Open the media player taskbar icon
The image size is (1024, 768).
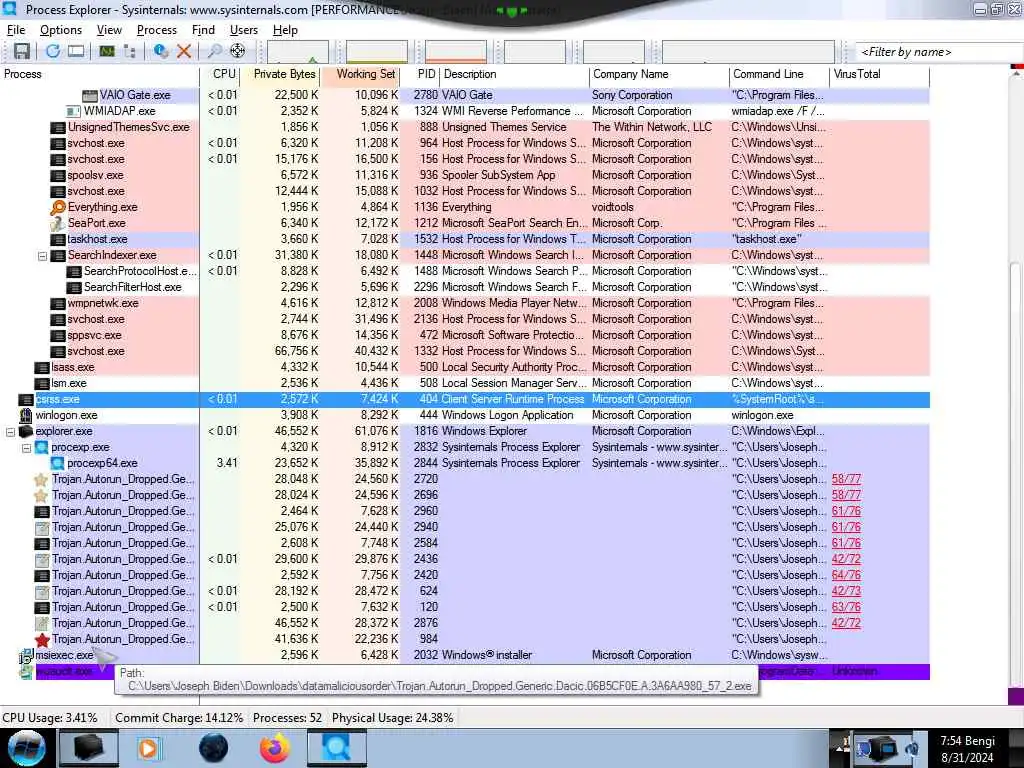click(x=148, y=748)
